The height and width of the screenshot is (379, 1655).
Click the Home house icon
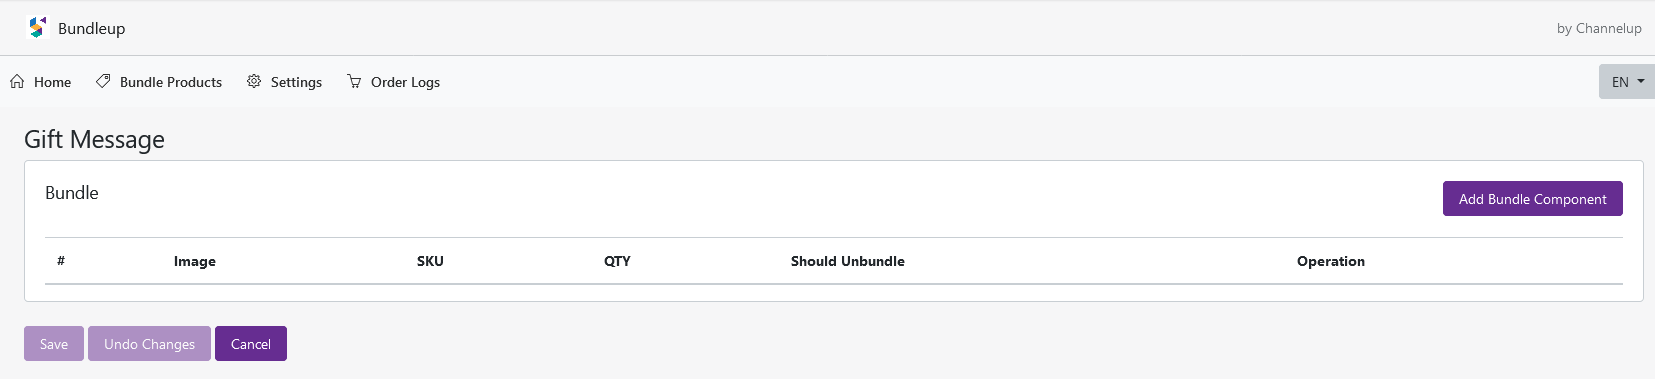(x=17, y=81)
